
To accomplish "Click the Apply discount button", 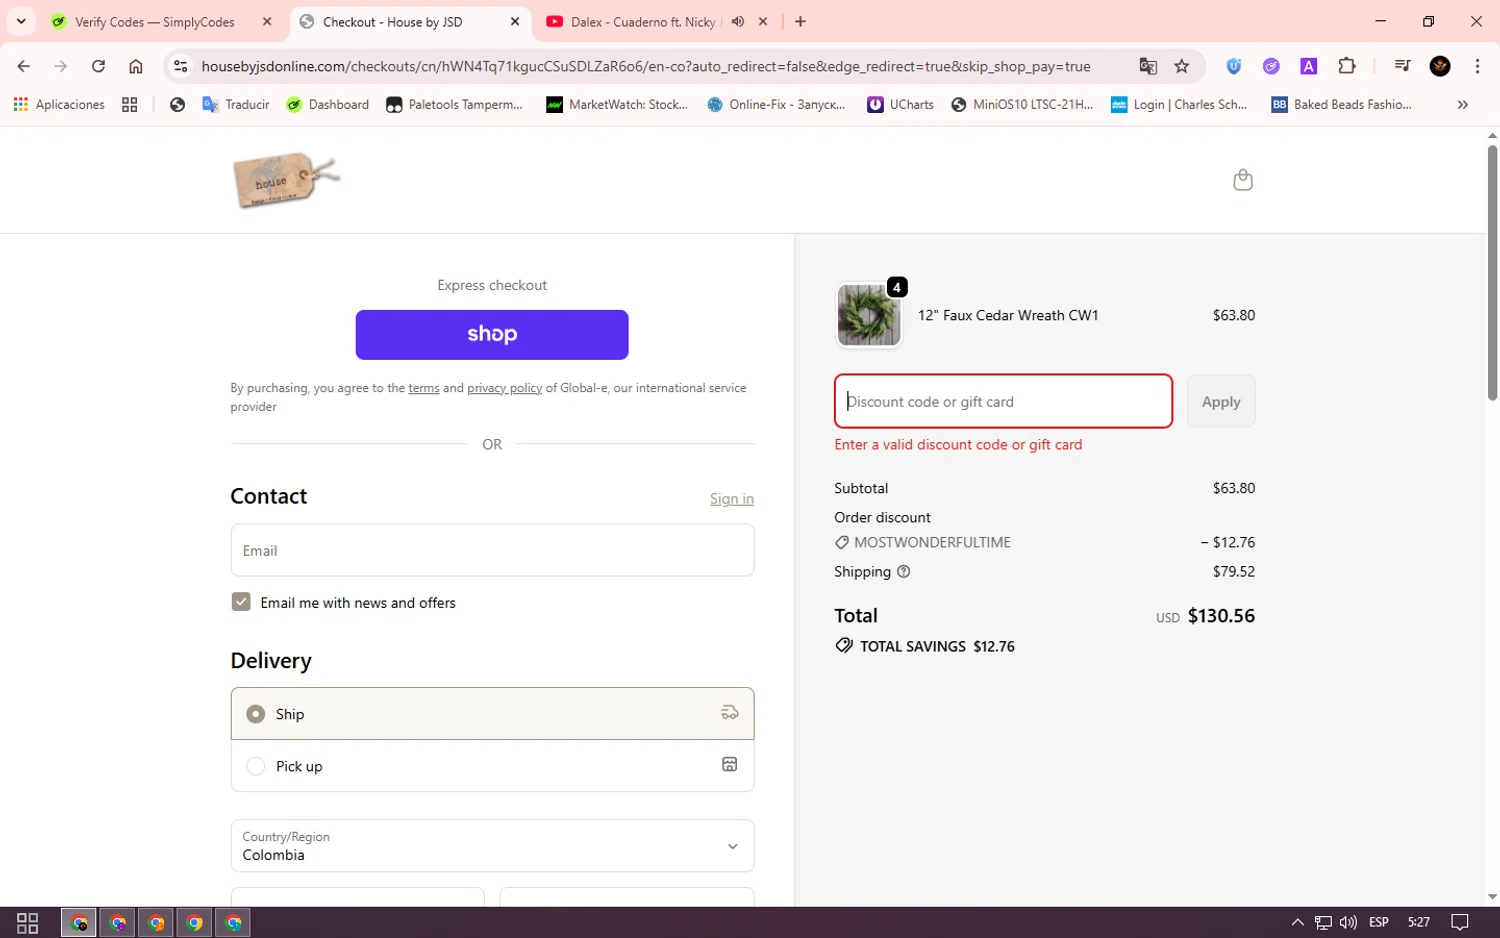I will pos(1221,401).
